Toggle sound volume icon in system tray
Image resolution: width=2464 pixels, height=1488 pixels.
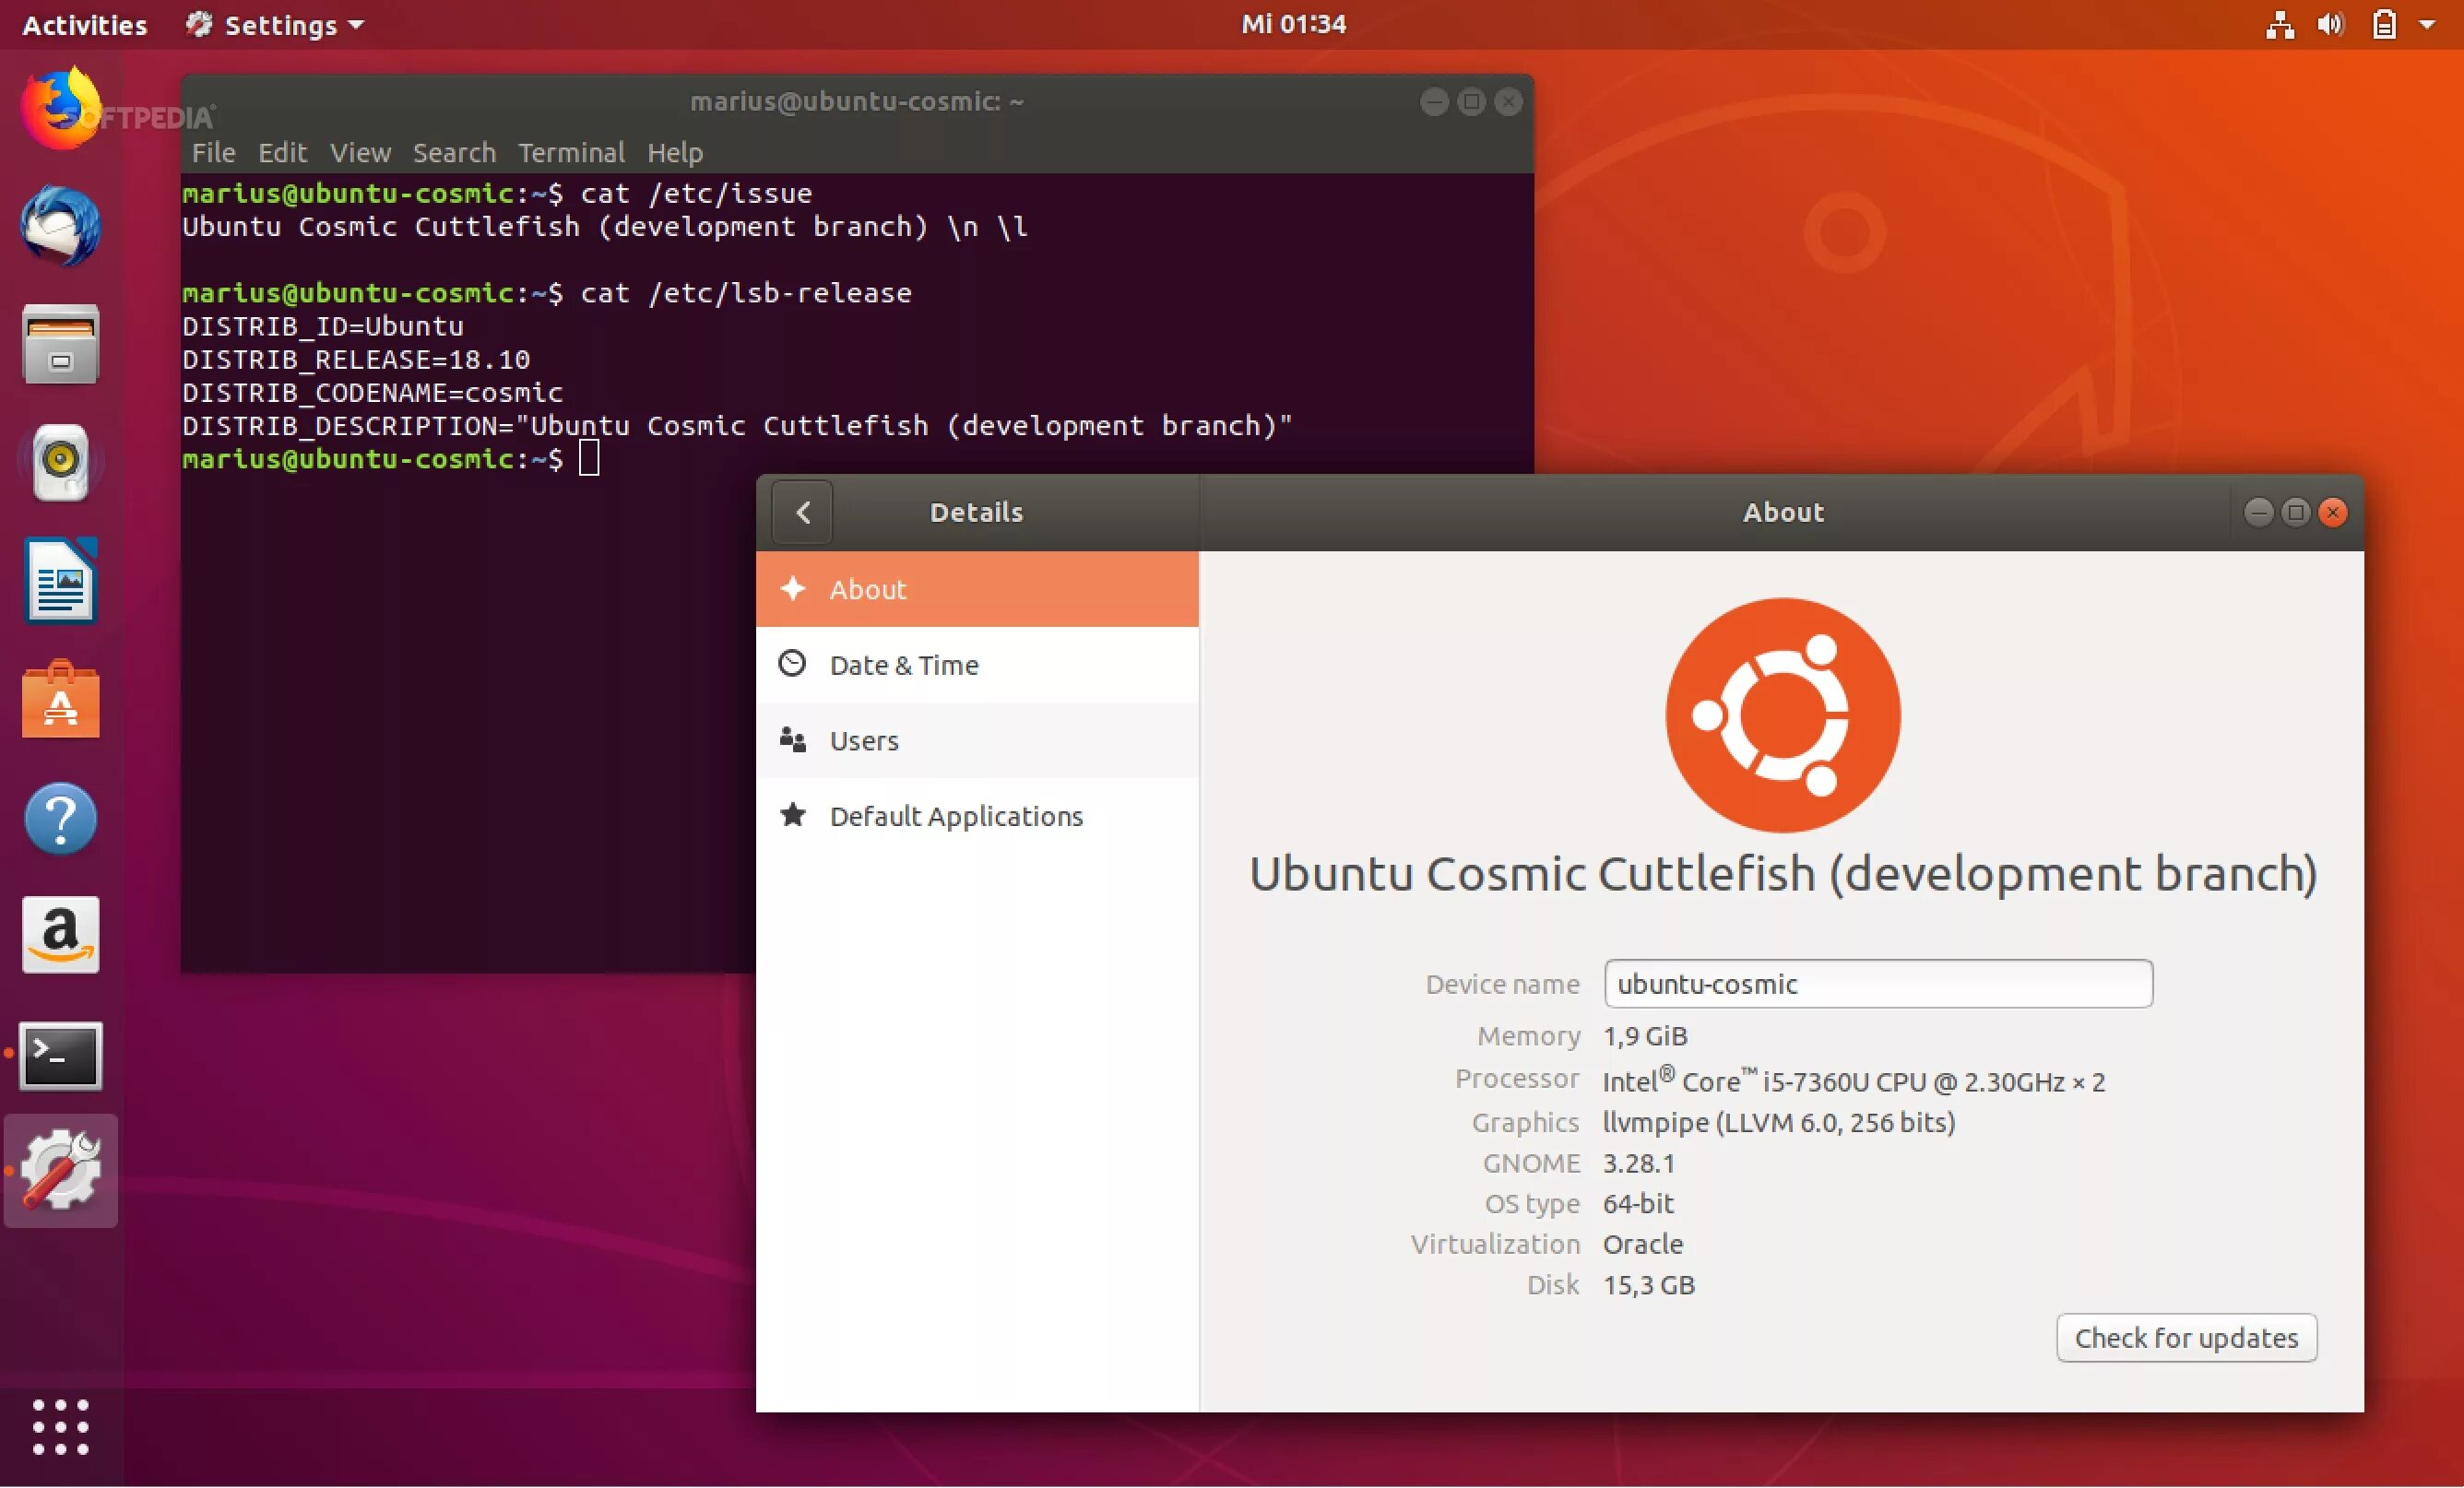pos(2334,23)
